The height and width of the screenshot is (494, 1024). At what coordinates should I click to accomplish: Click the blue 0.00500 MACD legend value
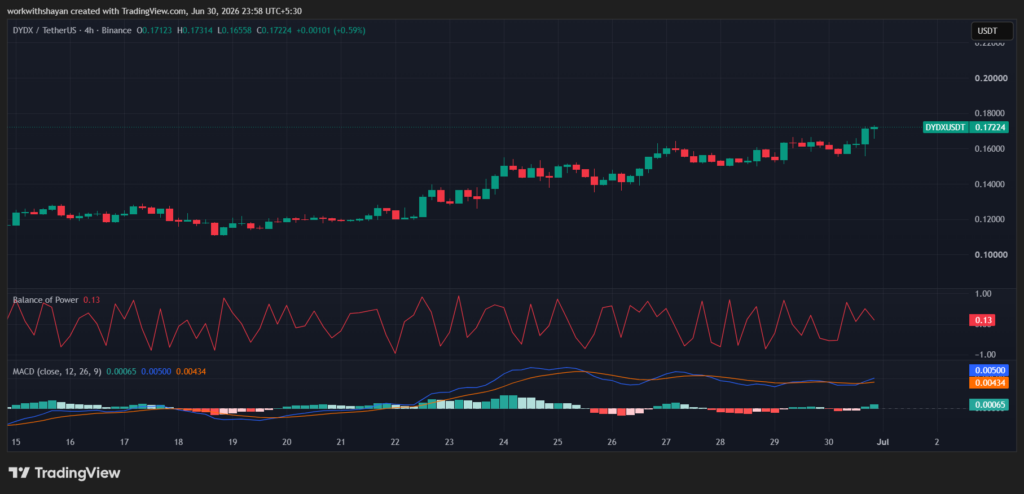pyautogui.click(x=155, y=371)
